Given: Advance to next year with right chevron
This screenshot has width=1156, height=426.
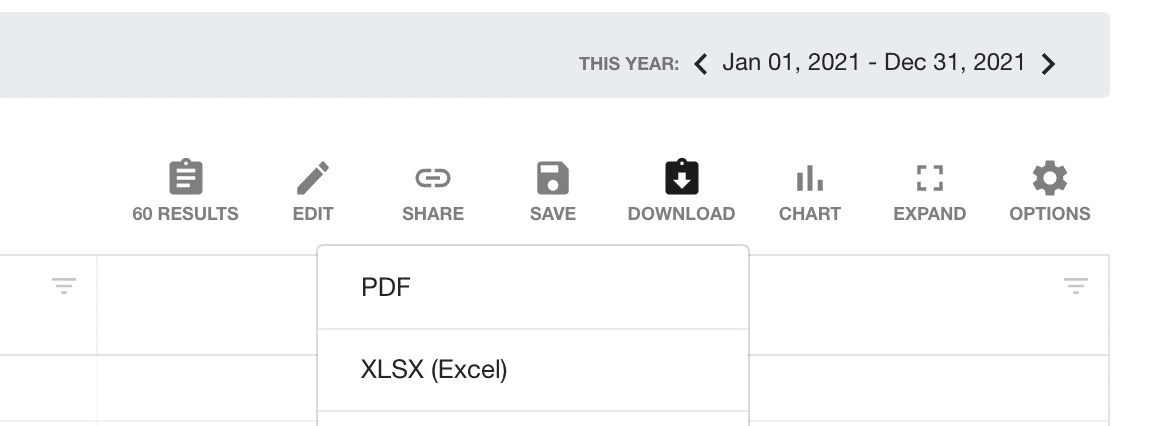Looking at the screenshot, I should tap(1048, 64).
